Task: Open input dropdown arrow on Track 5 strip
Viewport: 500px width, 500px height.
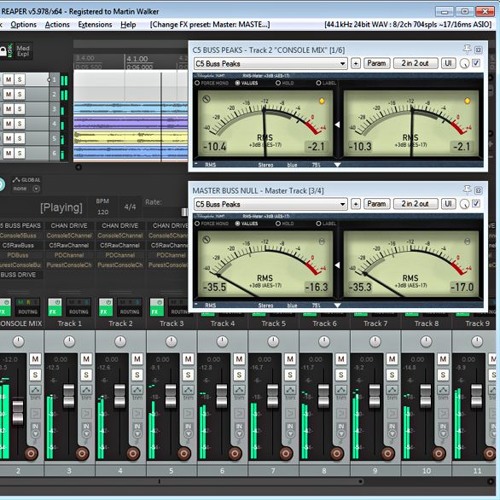Action: (x=290, y=434)
